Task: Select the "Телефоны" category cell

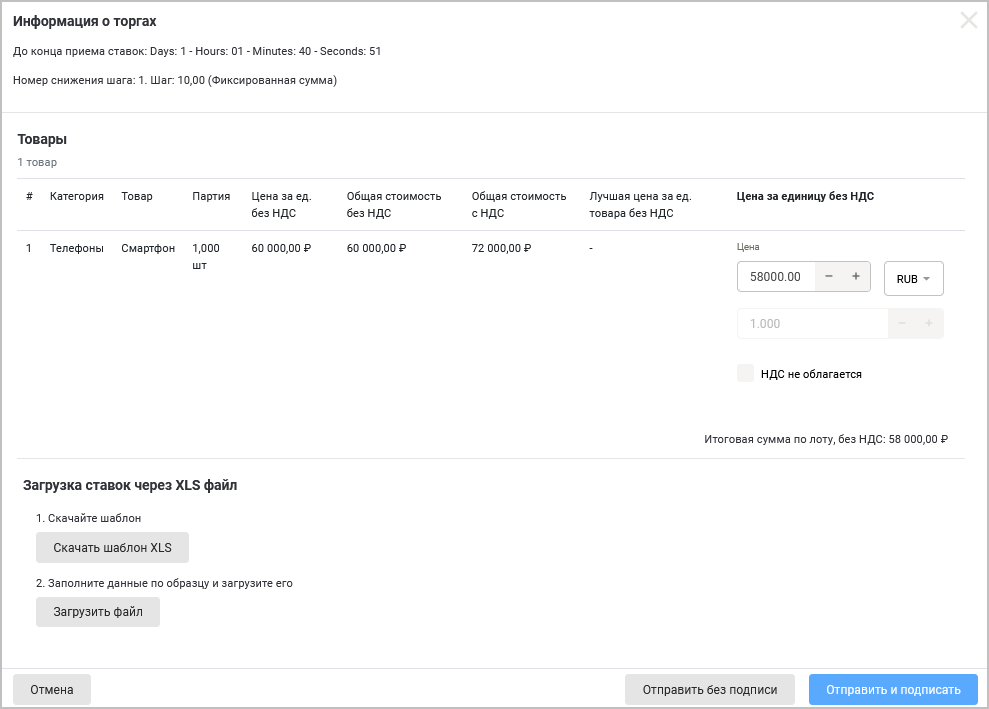Action: (x=77, y=248)
